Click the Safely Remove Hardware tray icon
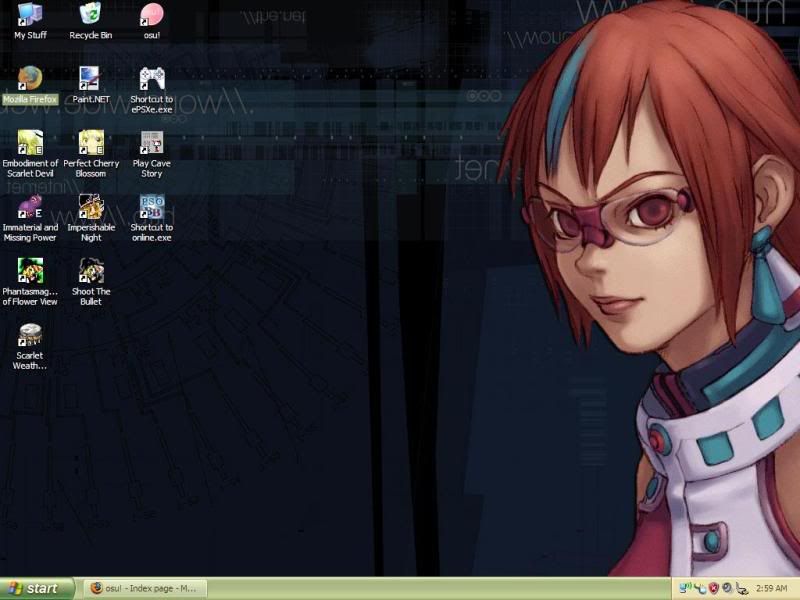This screenshot has width=800, height=600. 741,588
